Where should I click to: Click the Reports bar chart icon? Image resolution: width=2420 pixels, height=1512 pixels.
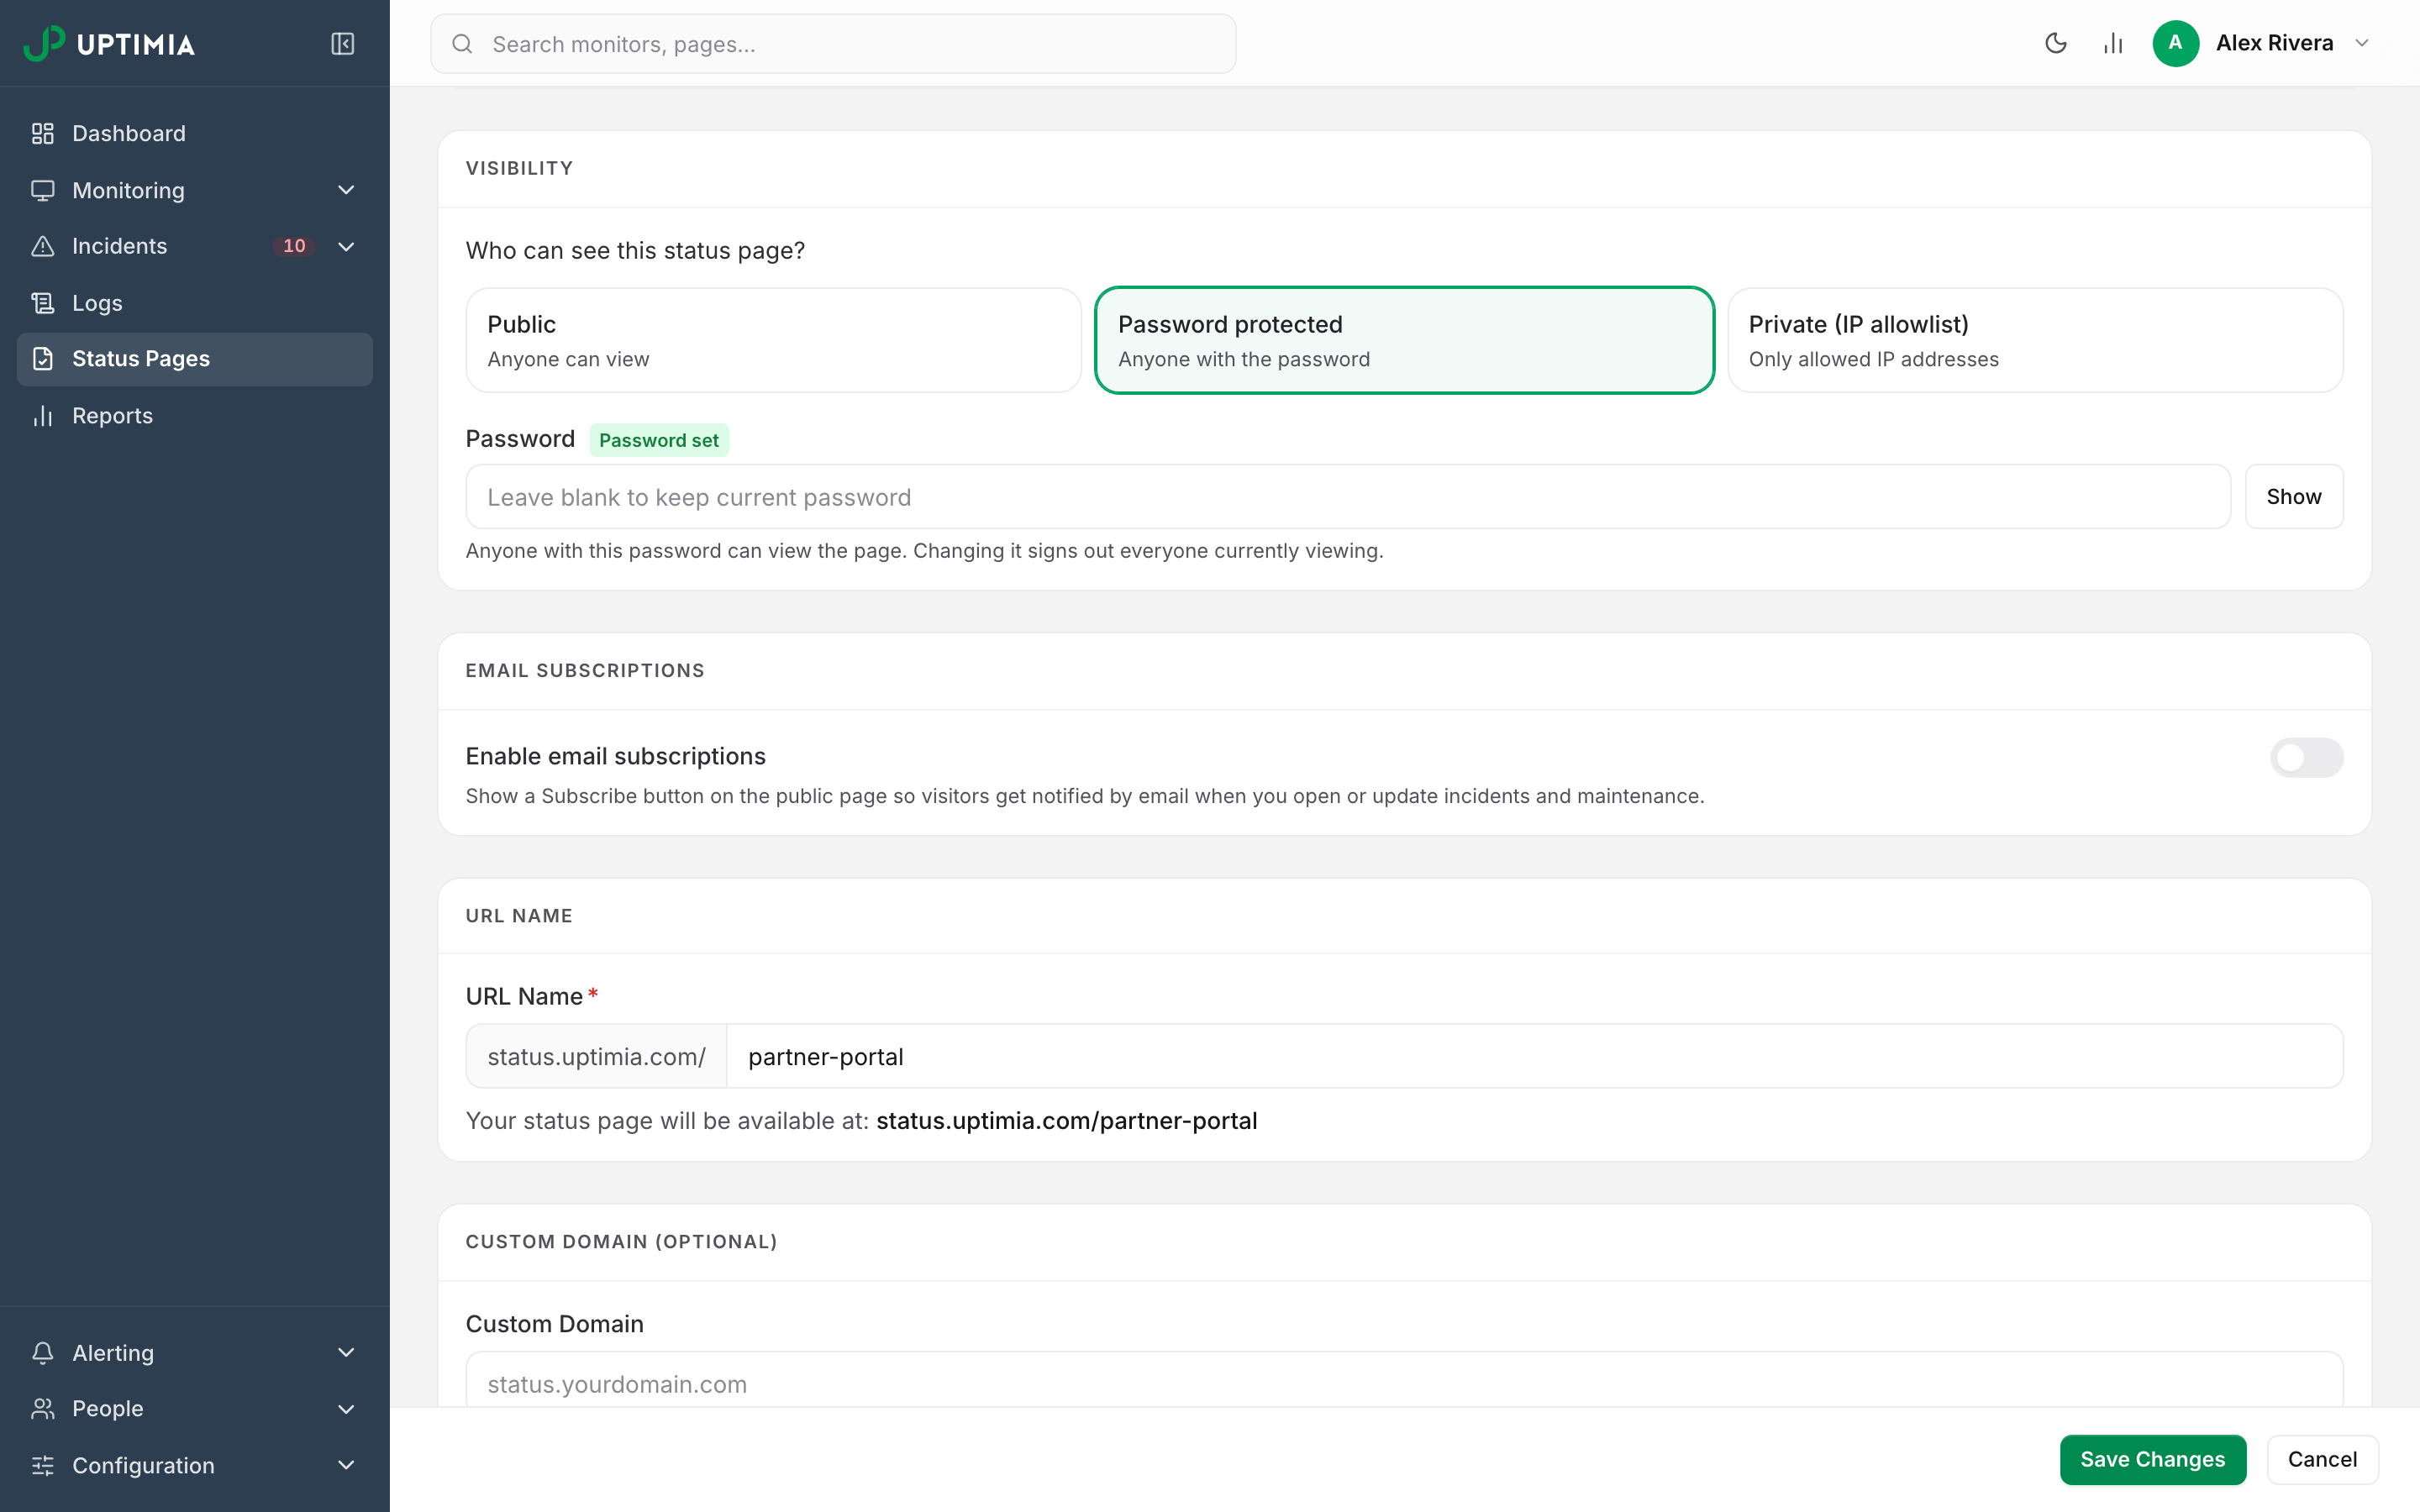(42, 416)
